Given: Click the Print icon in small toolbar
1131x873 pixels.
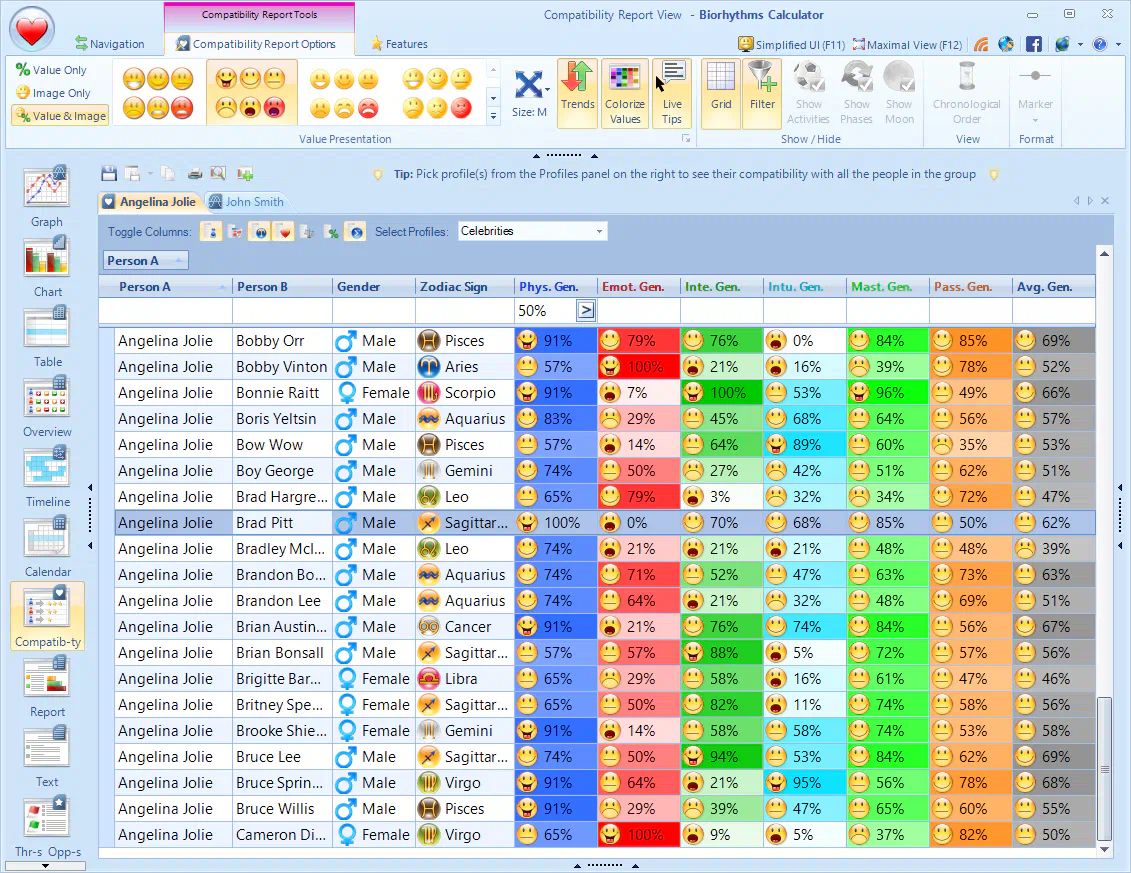Looking at the screenshot, I should [x=195, y=173].
